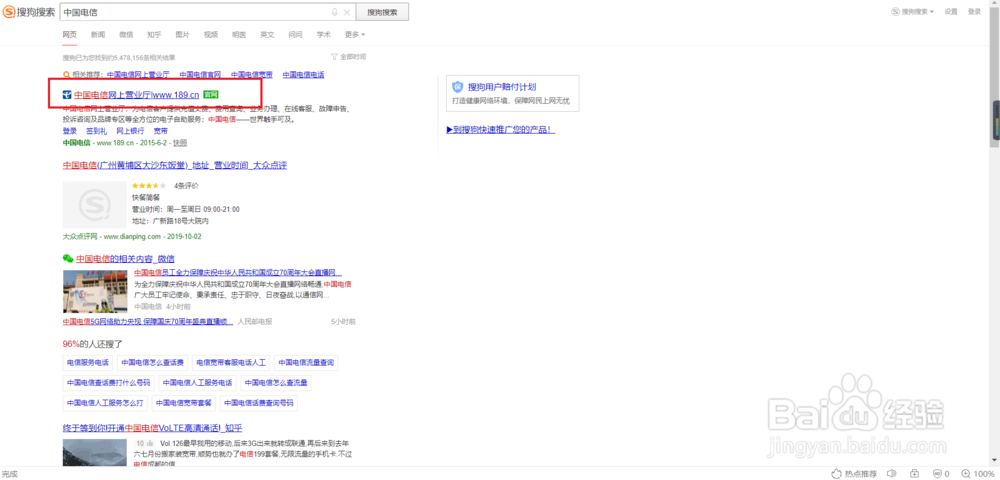Click the 100% zoom control in status bar

coord(978,474)
